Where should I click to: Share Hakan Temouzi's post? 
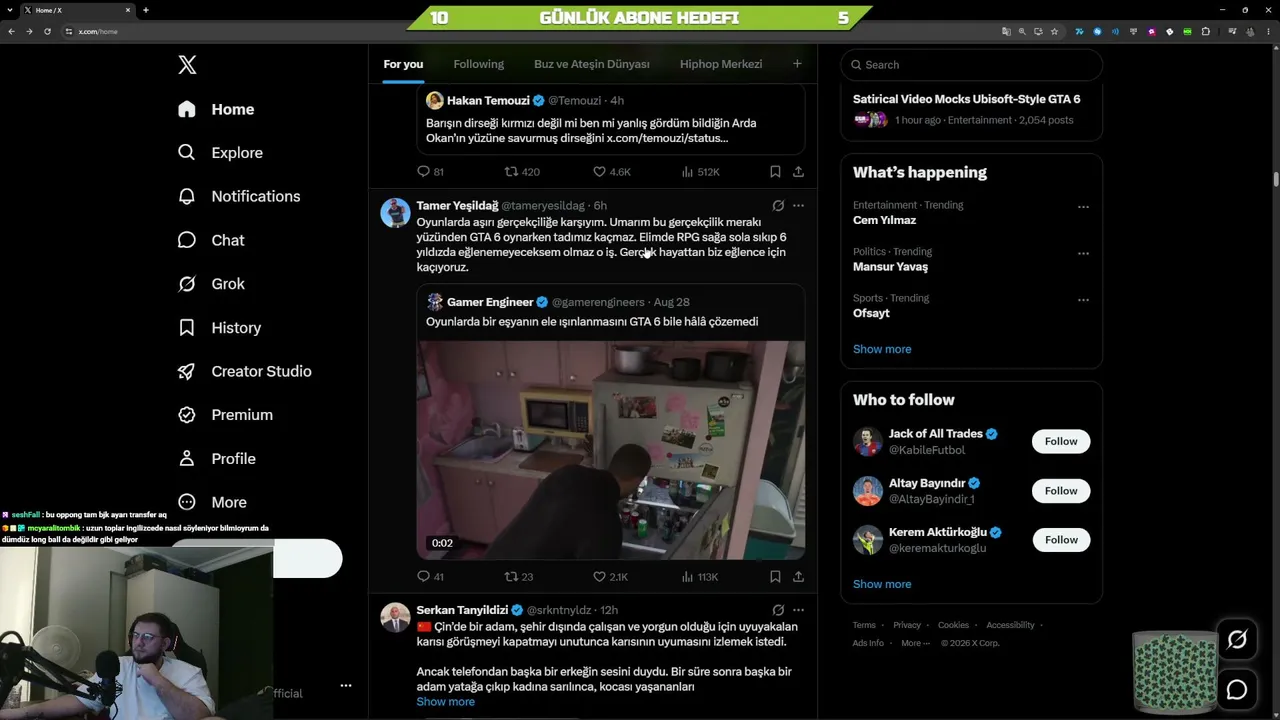(x=798, y=172)
